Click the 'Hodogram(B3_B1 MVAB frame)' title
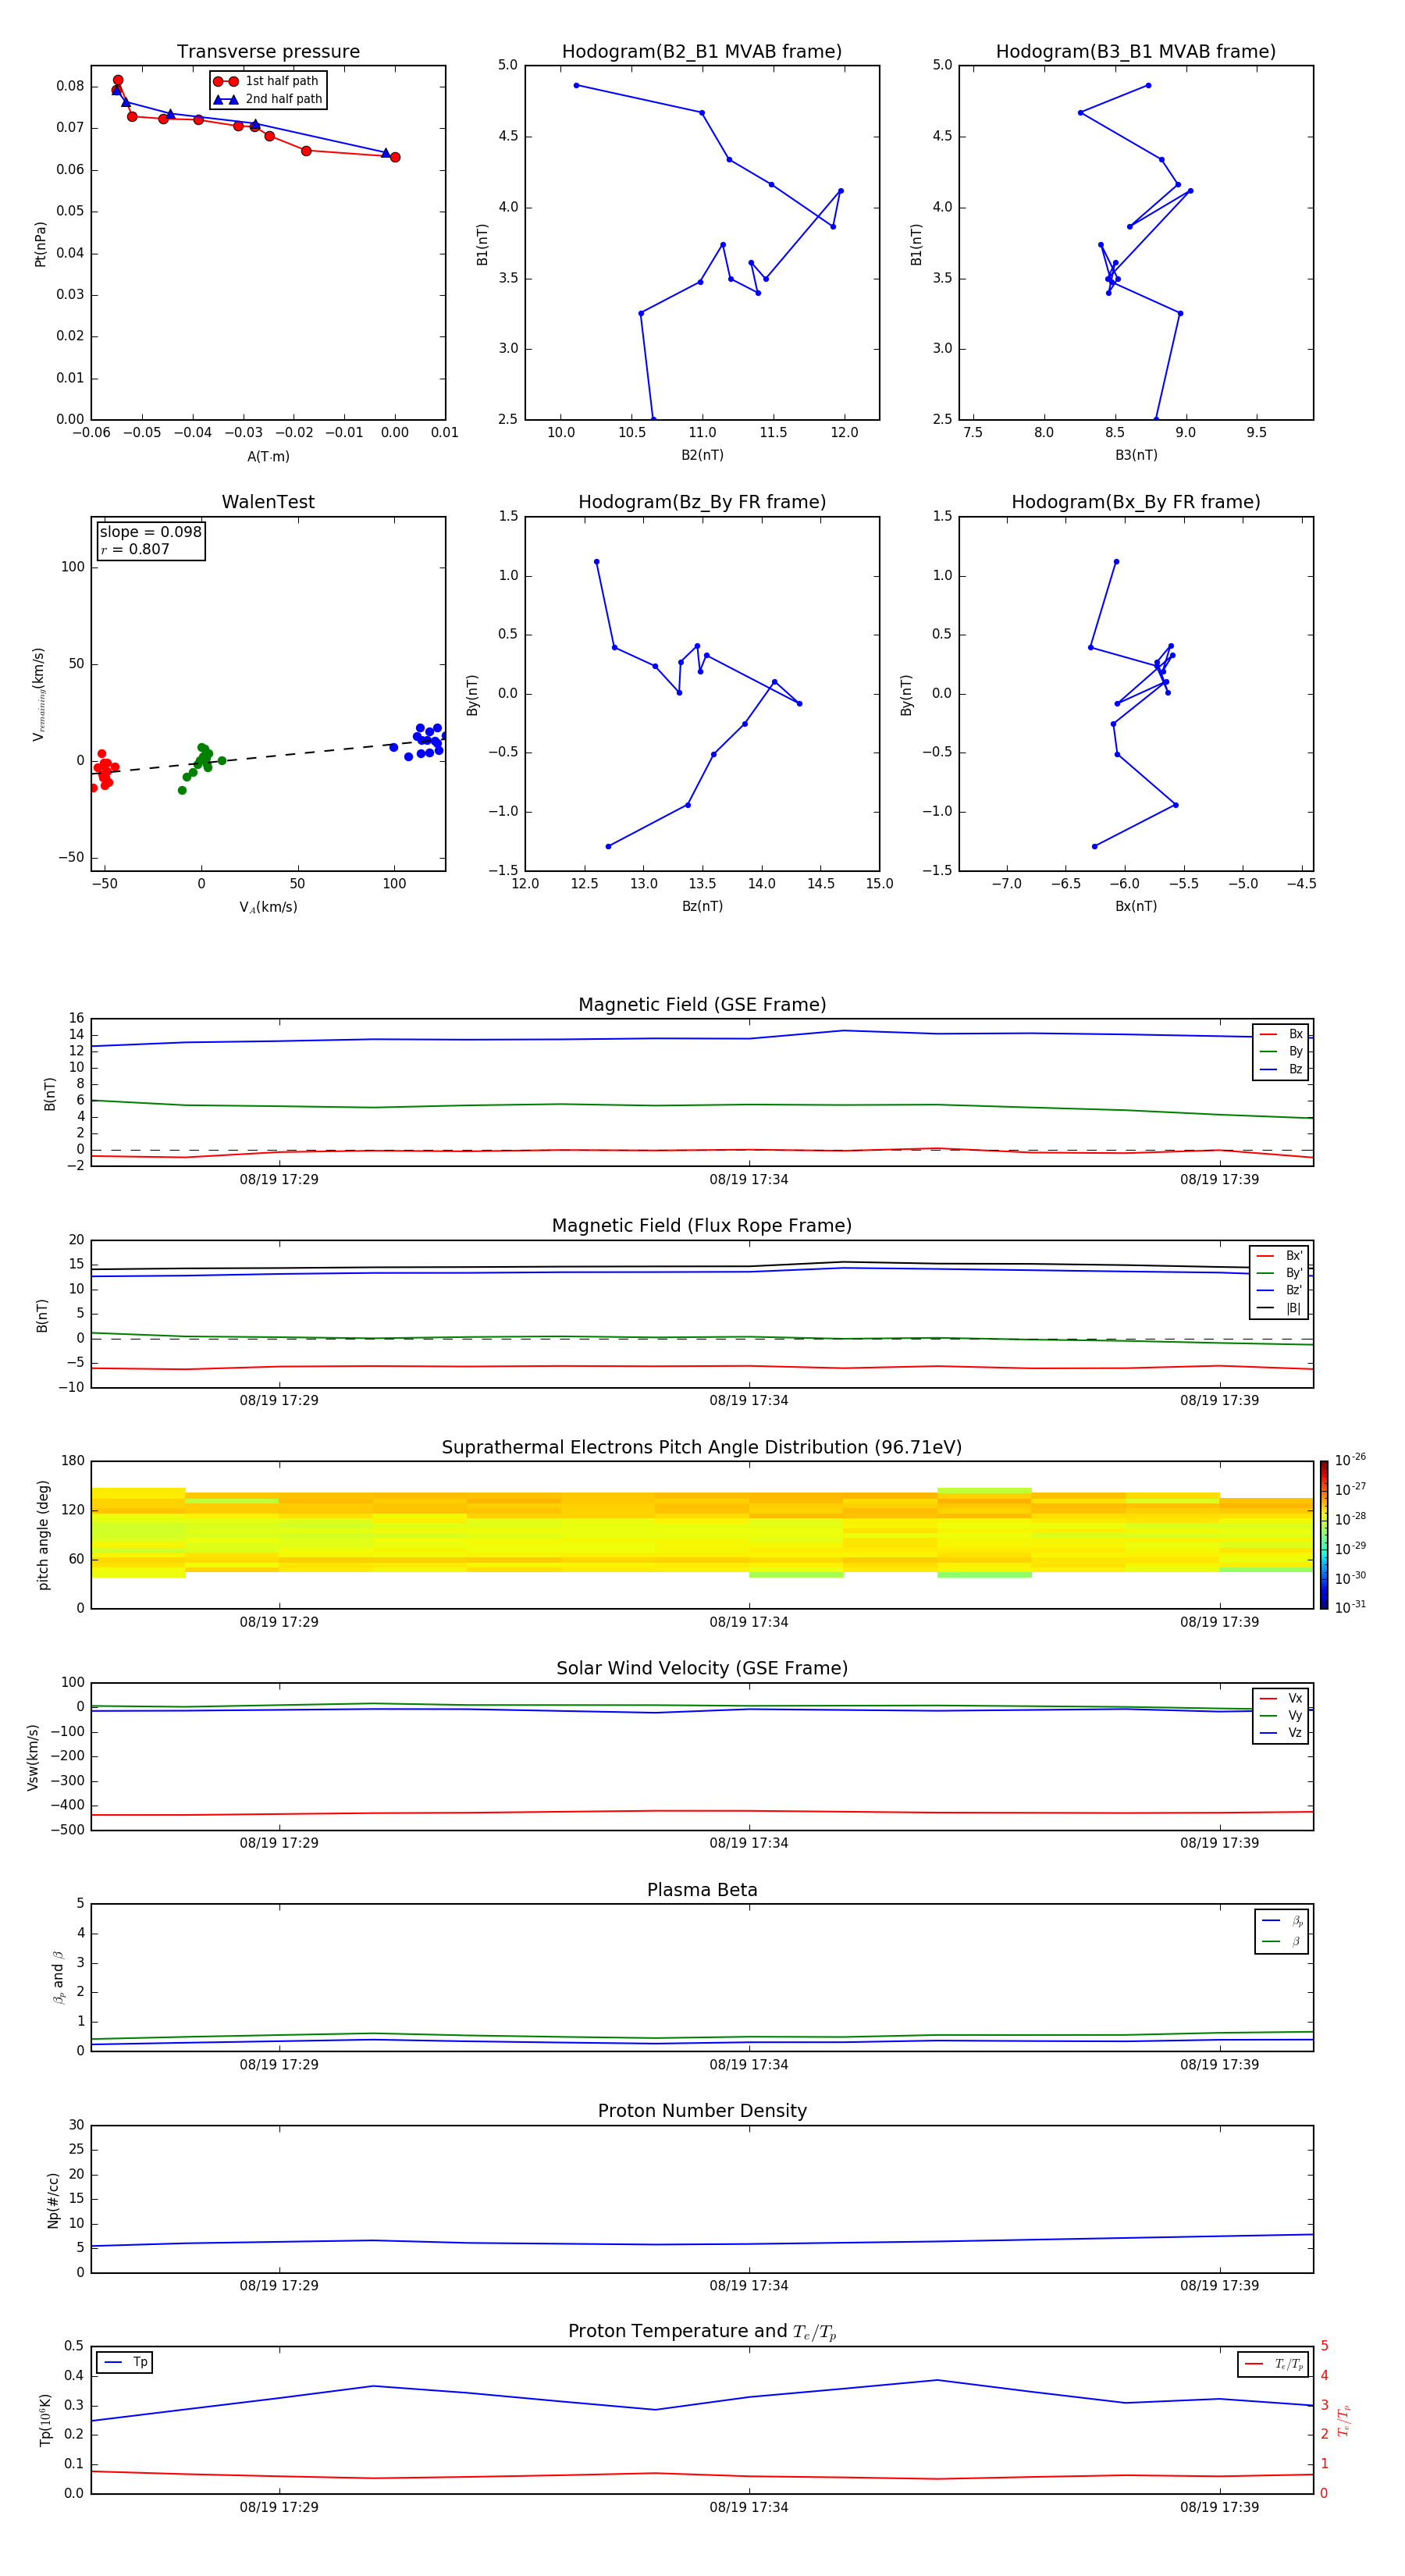1405x2576 pixels. pos(1136,52)
